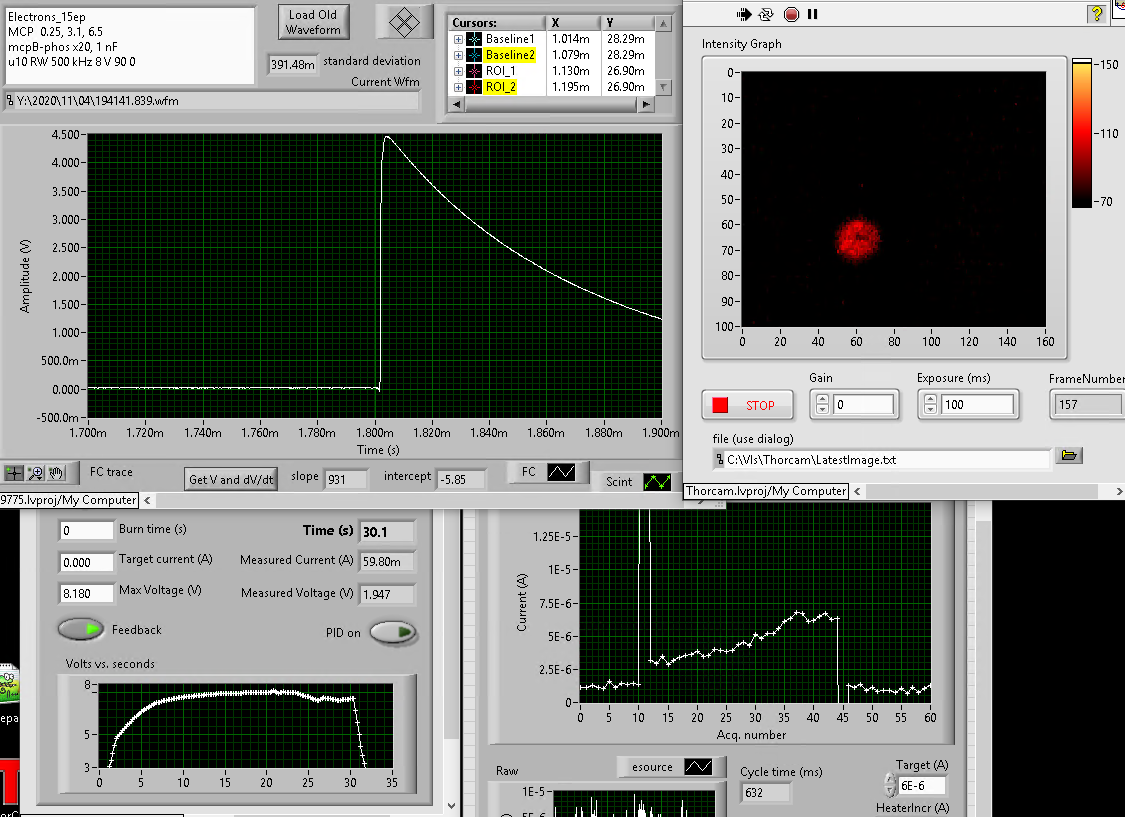The height and width of the screenshot is (817, 1125).
Task: Click the Run arrow in the Thorcam toolbar
Action: coord(744,14)
